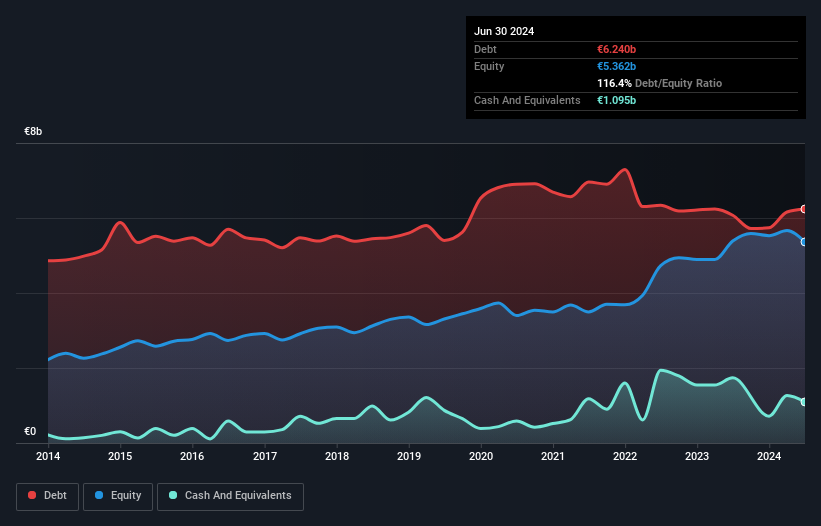Click the teal Cash legend dot
Viewport: 821px width, 526px height.
[x=173, y=495]
